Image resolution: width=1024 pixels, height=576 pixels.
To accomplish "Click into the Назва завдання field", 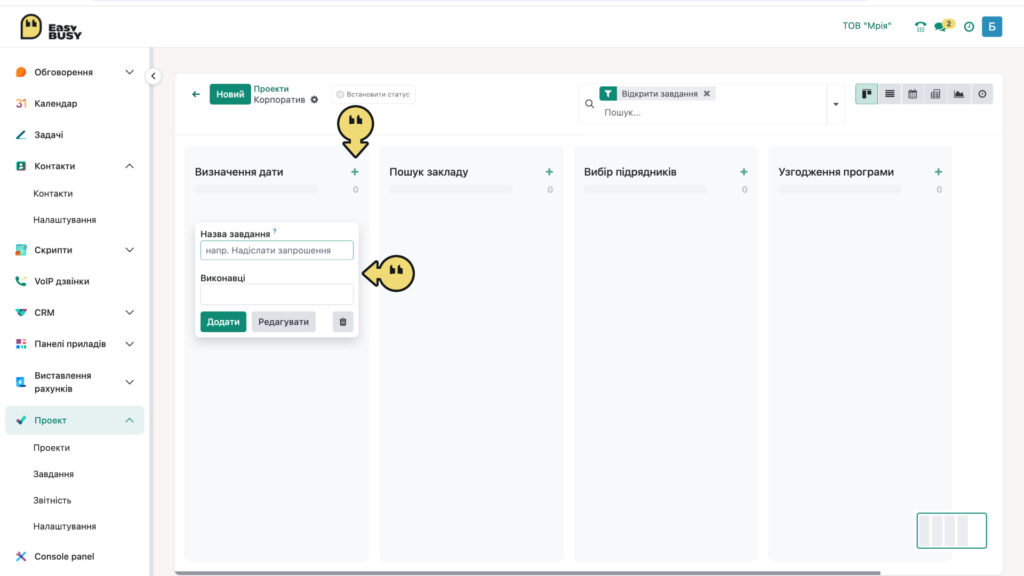I will (x=277, y=250).
